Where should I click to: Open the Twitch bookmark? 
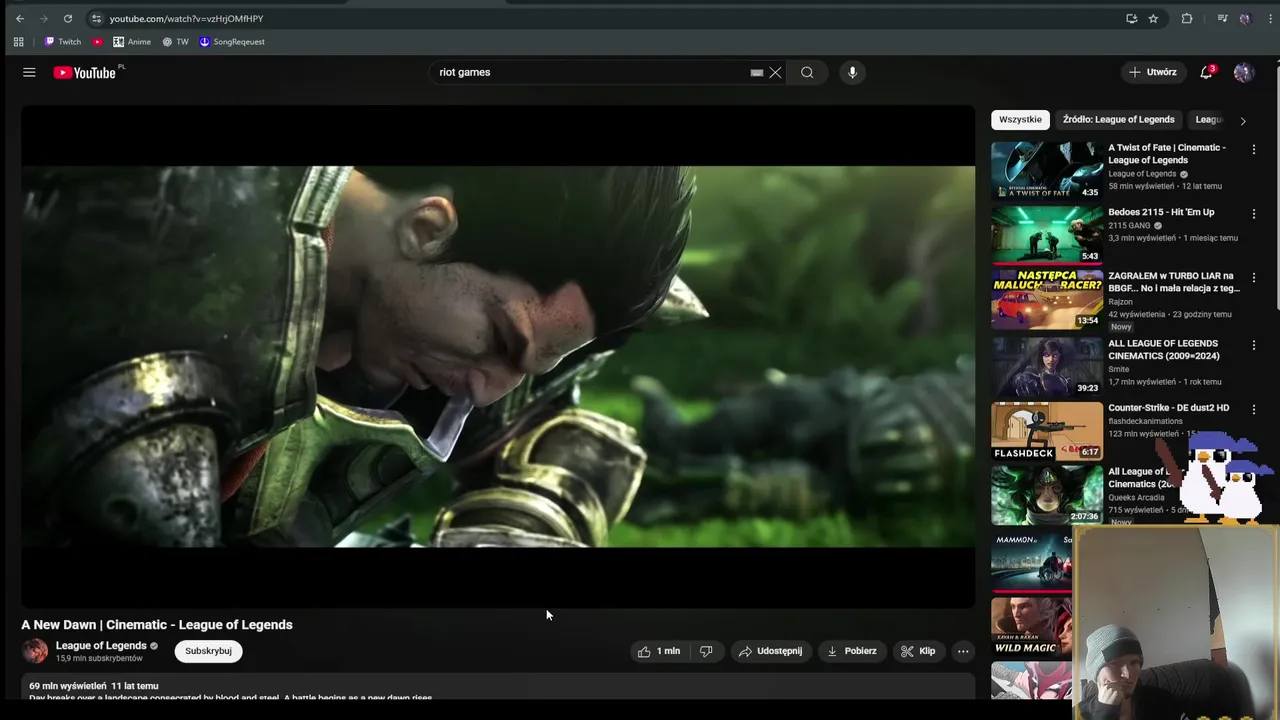tap(63, 42)
